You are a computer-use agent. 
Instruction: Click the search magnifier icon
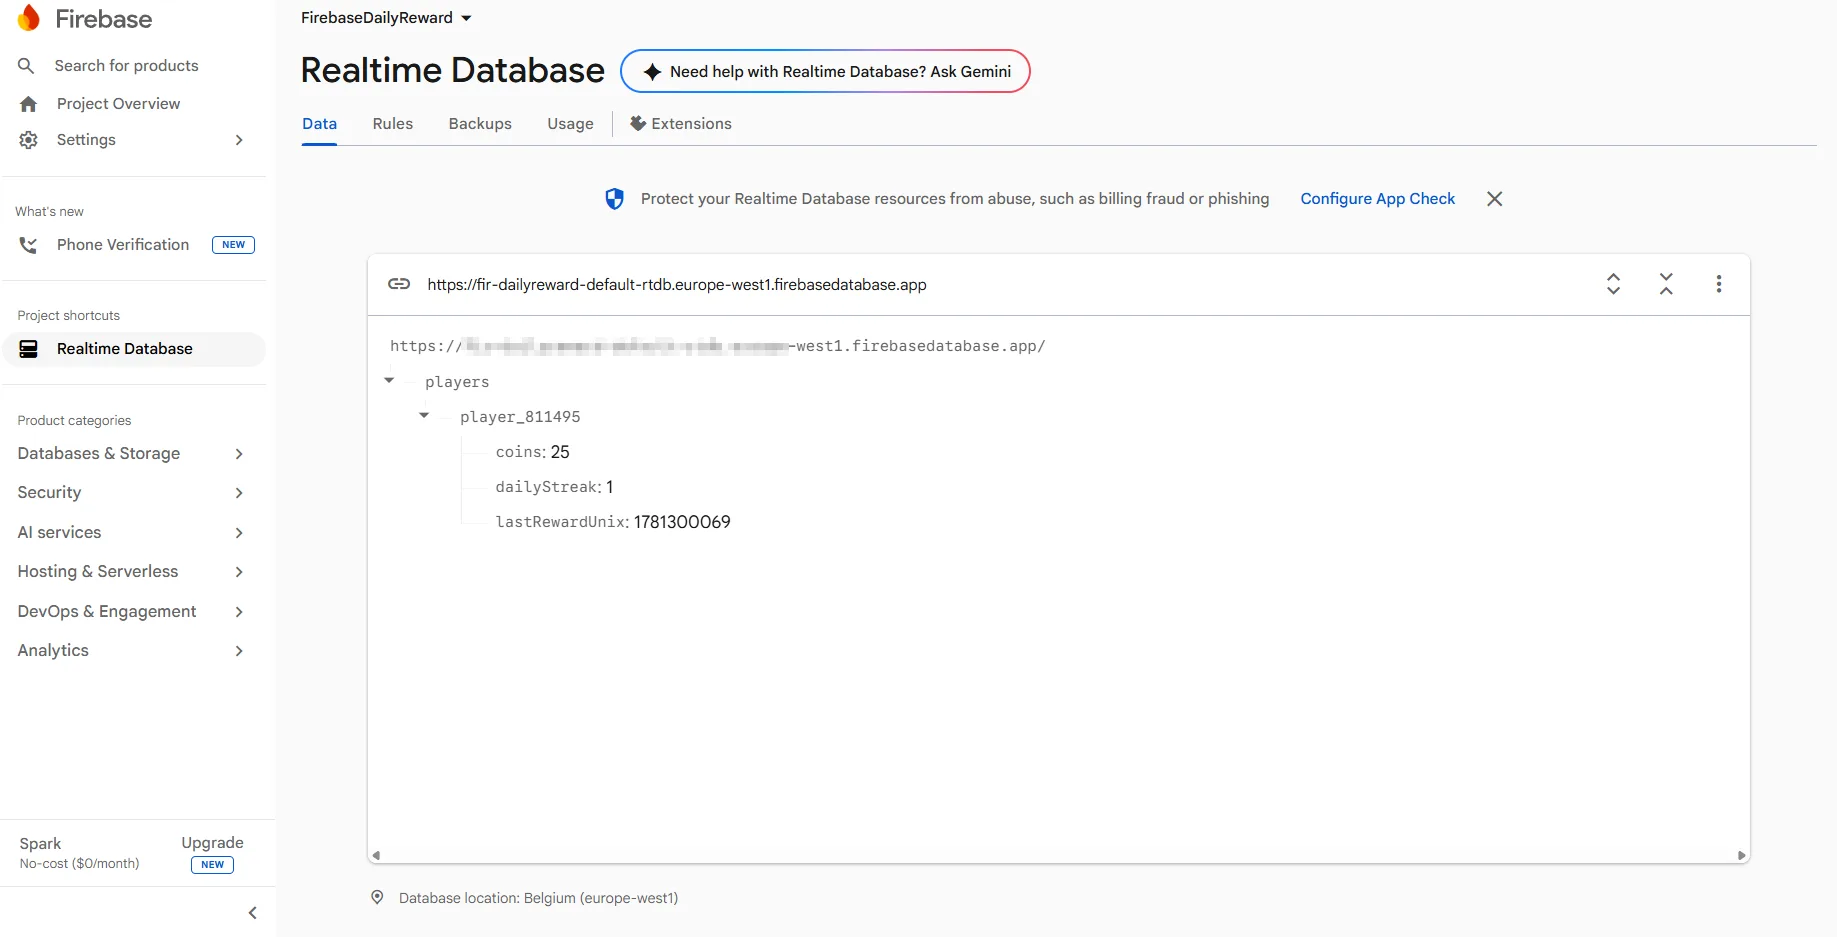27,66
